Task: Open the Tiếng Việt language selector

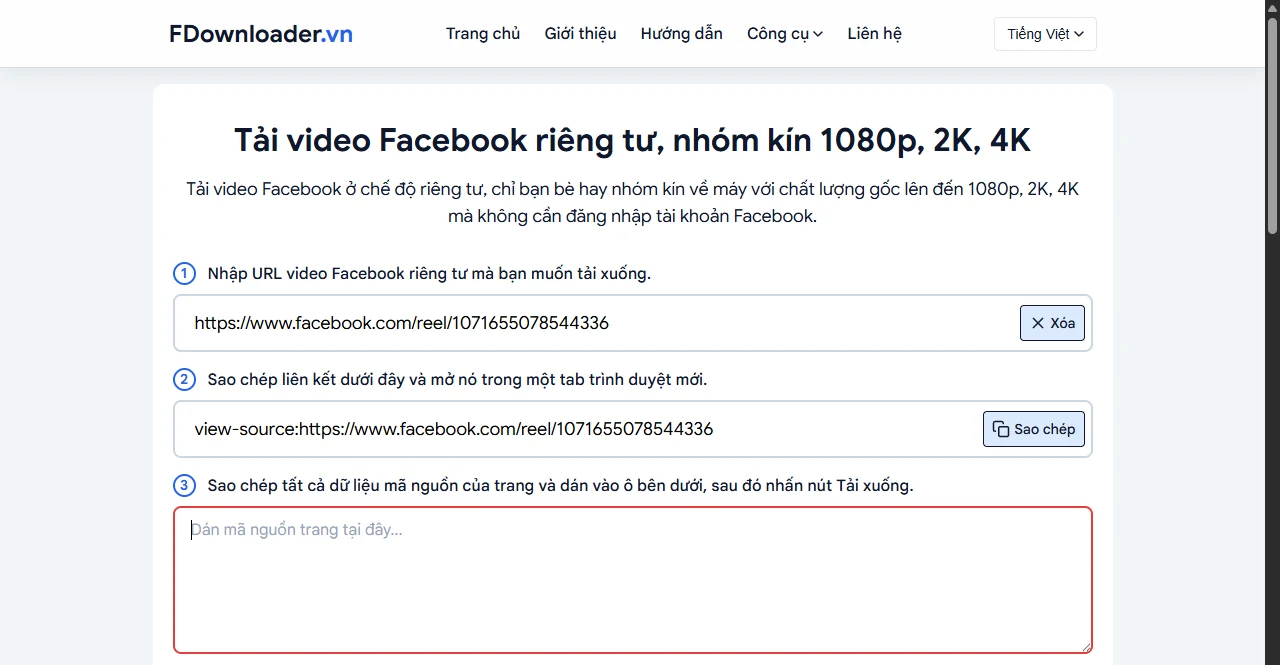Action: click(x=1045, y=34)
